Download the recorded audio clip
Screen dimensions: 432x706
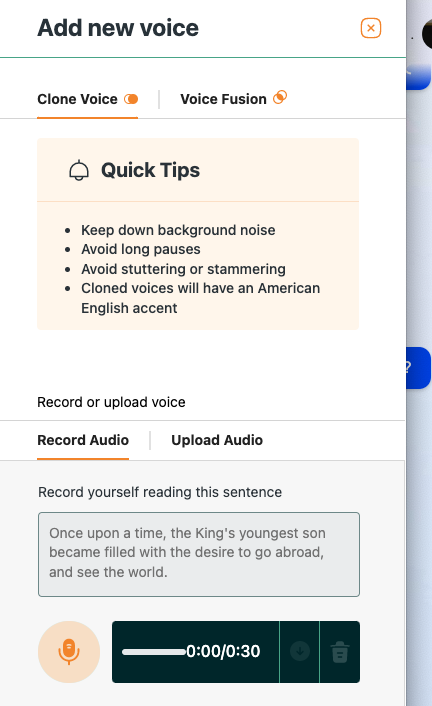[x=300, y=652]
